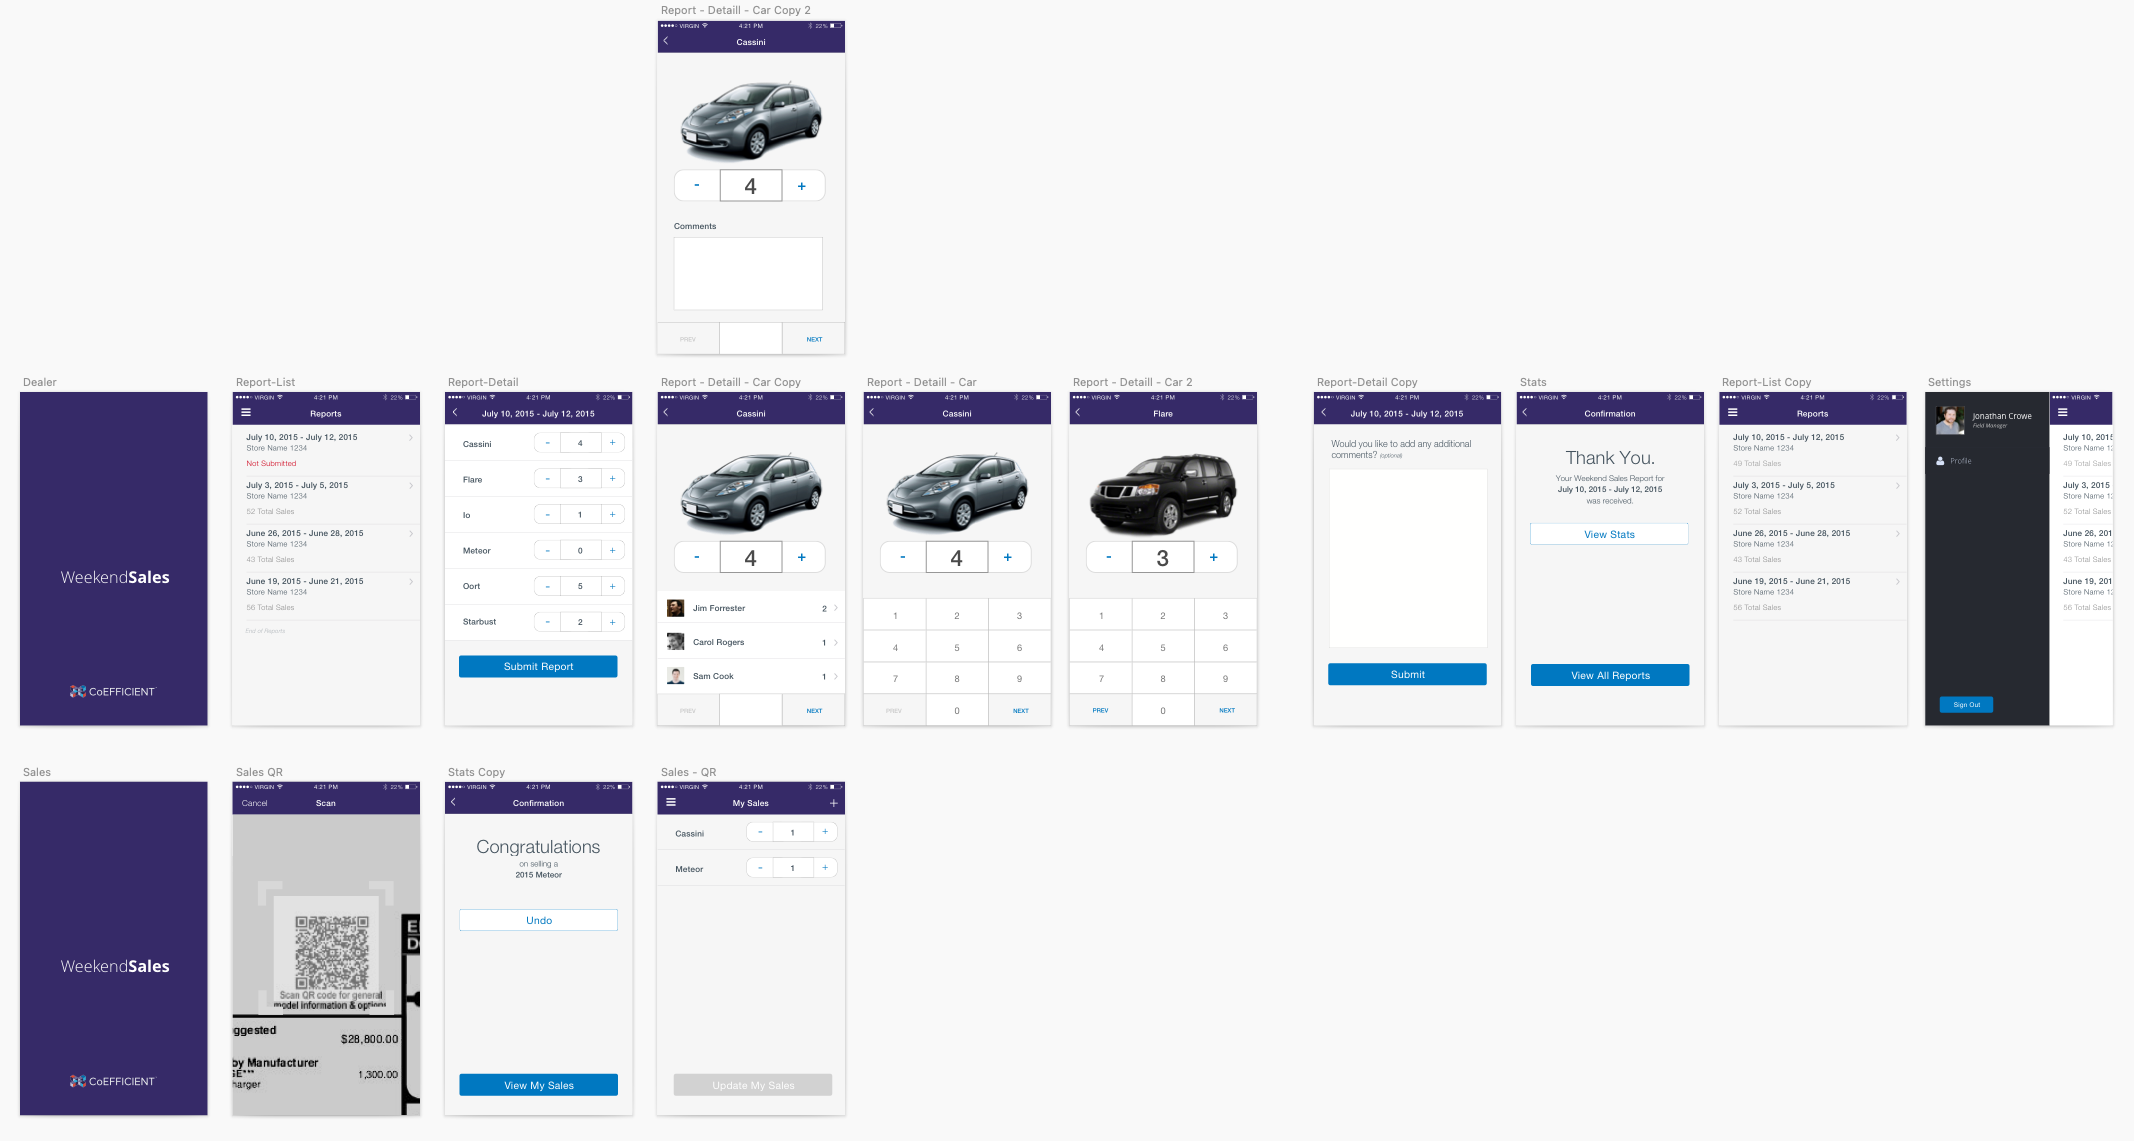Viewport: 2134px width, 1141px height.
Task: Open hamburger menu on My Sales screen
Action: tap(671, 803)
